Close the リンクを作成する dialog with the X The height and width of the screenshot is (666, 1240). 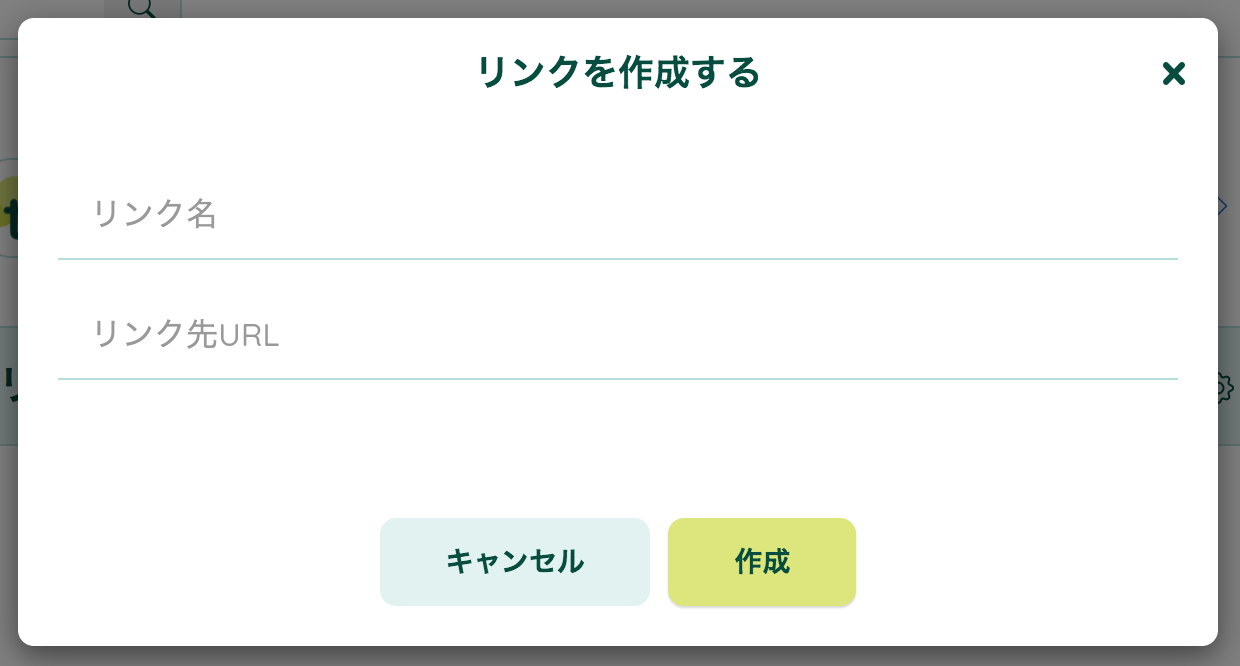pos(1173,73)
